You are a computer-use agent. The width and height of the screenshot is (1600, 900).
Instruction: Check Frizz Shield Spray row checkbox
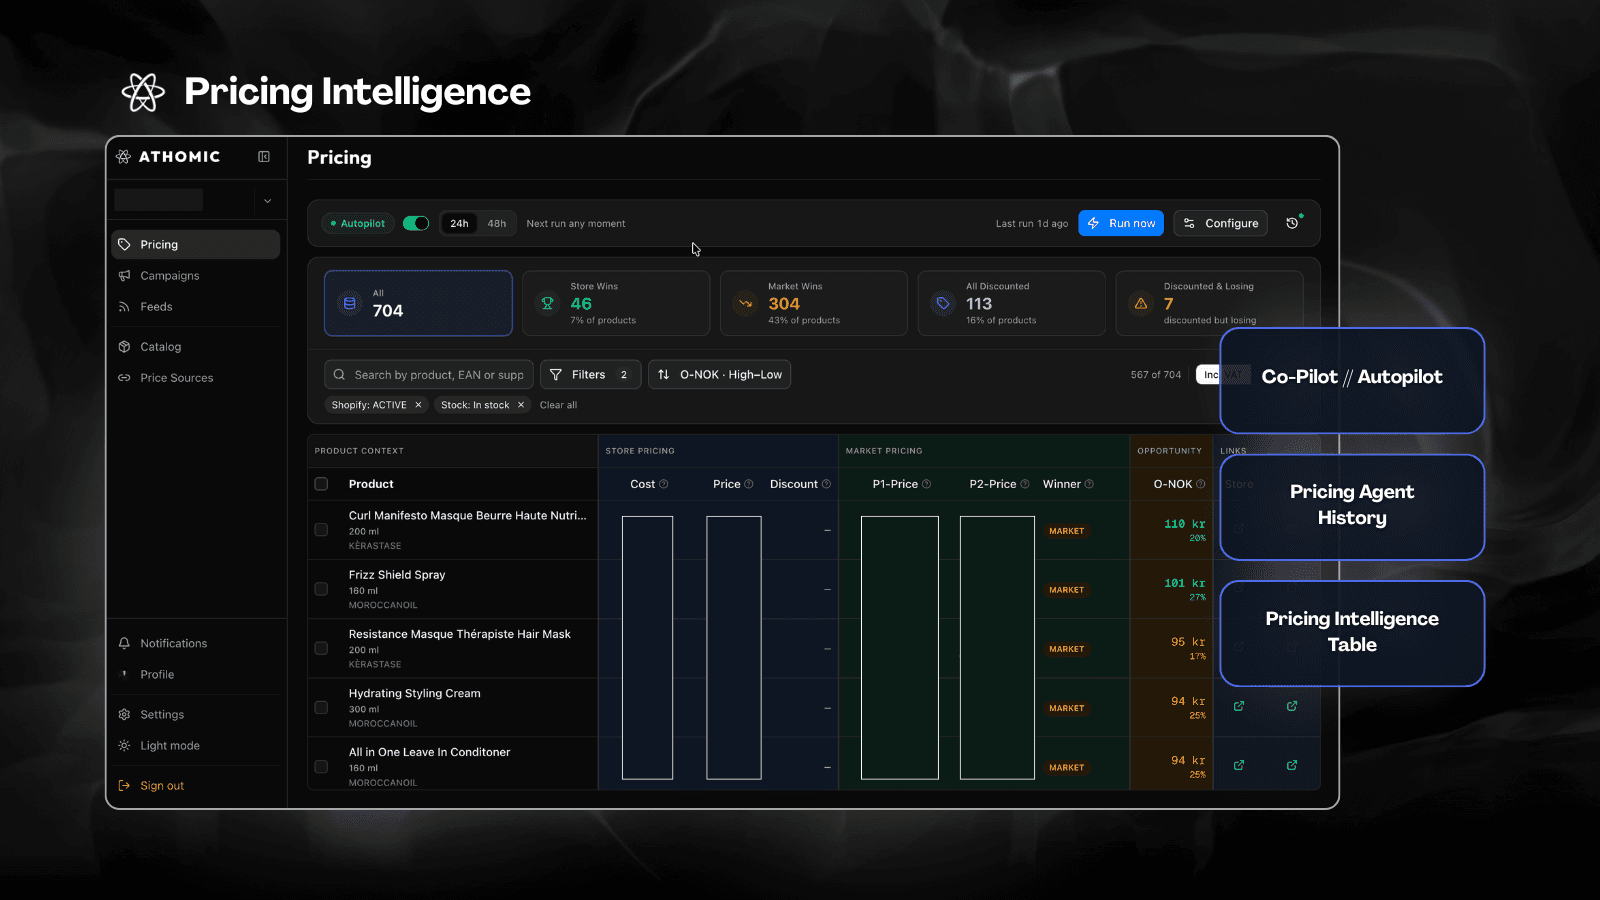321,589
